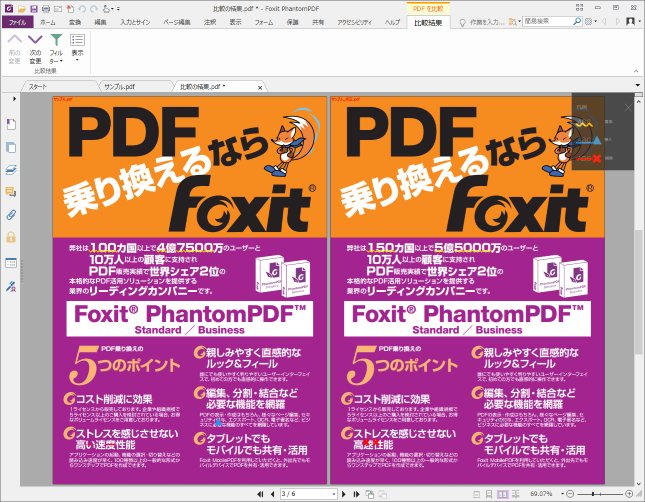Switch to the スタート document tab
645x502 pixels.
[x=38, y=87]
